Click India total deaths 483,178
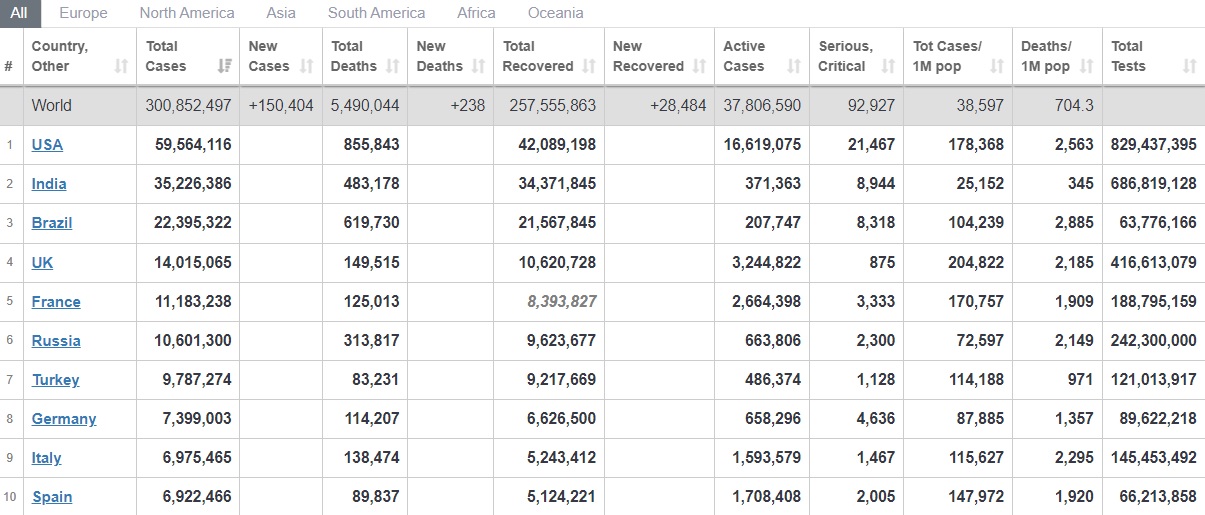The width and height of the screenshot is (1205, 515). coord(370,183)
